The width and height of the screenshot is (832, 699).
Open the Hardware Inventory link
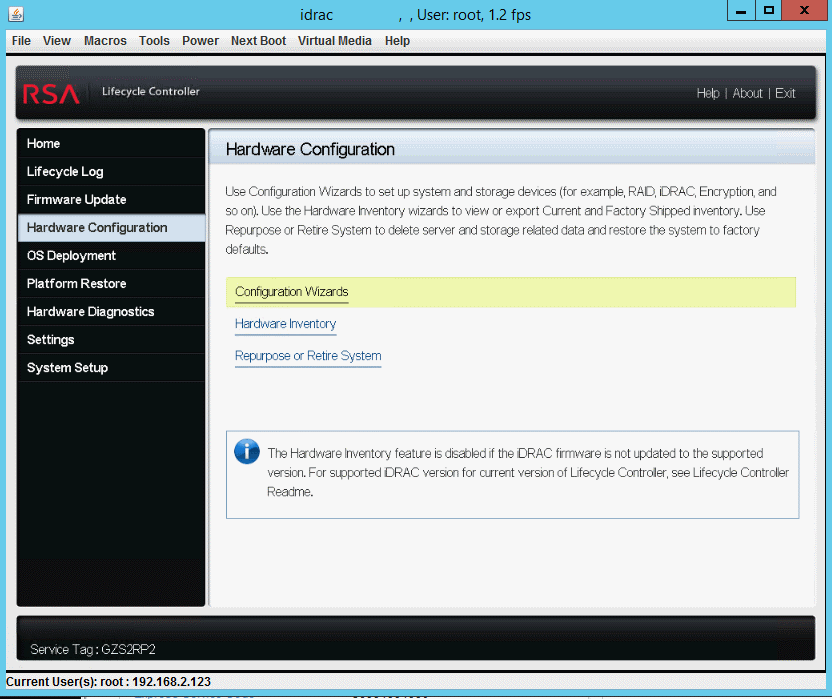285,324
